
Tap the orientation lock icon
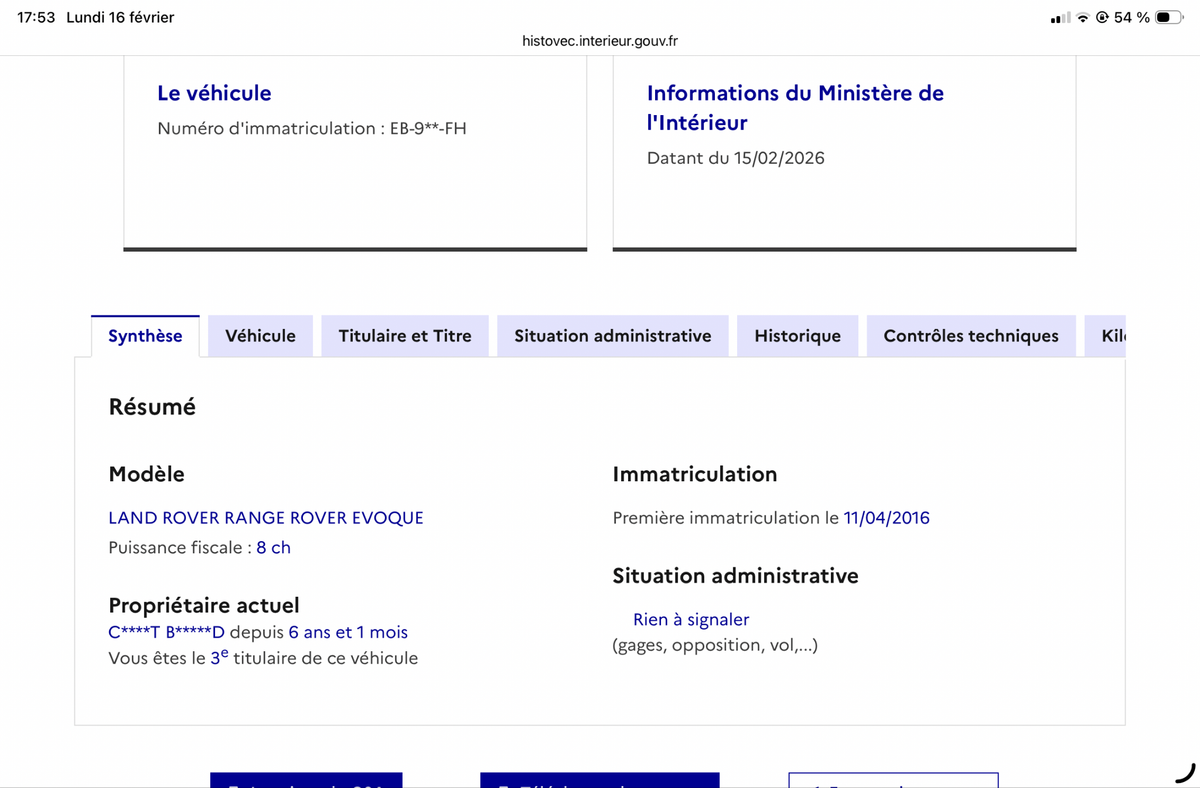coord(1102,18)
